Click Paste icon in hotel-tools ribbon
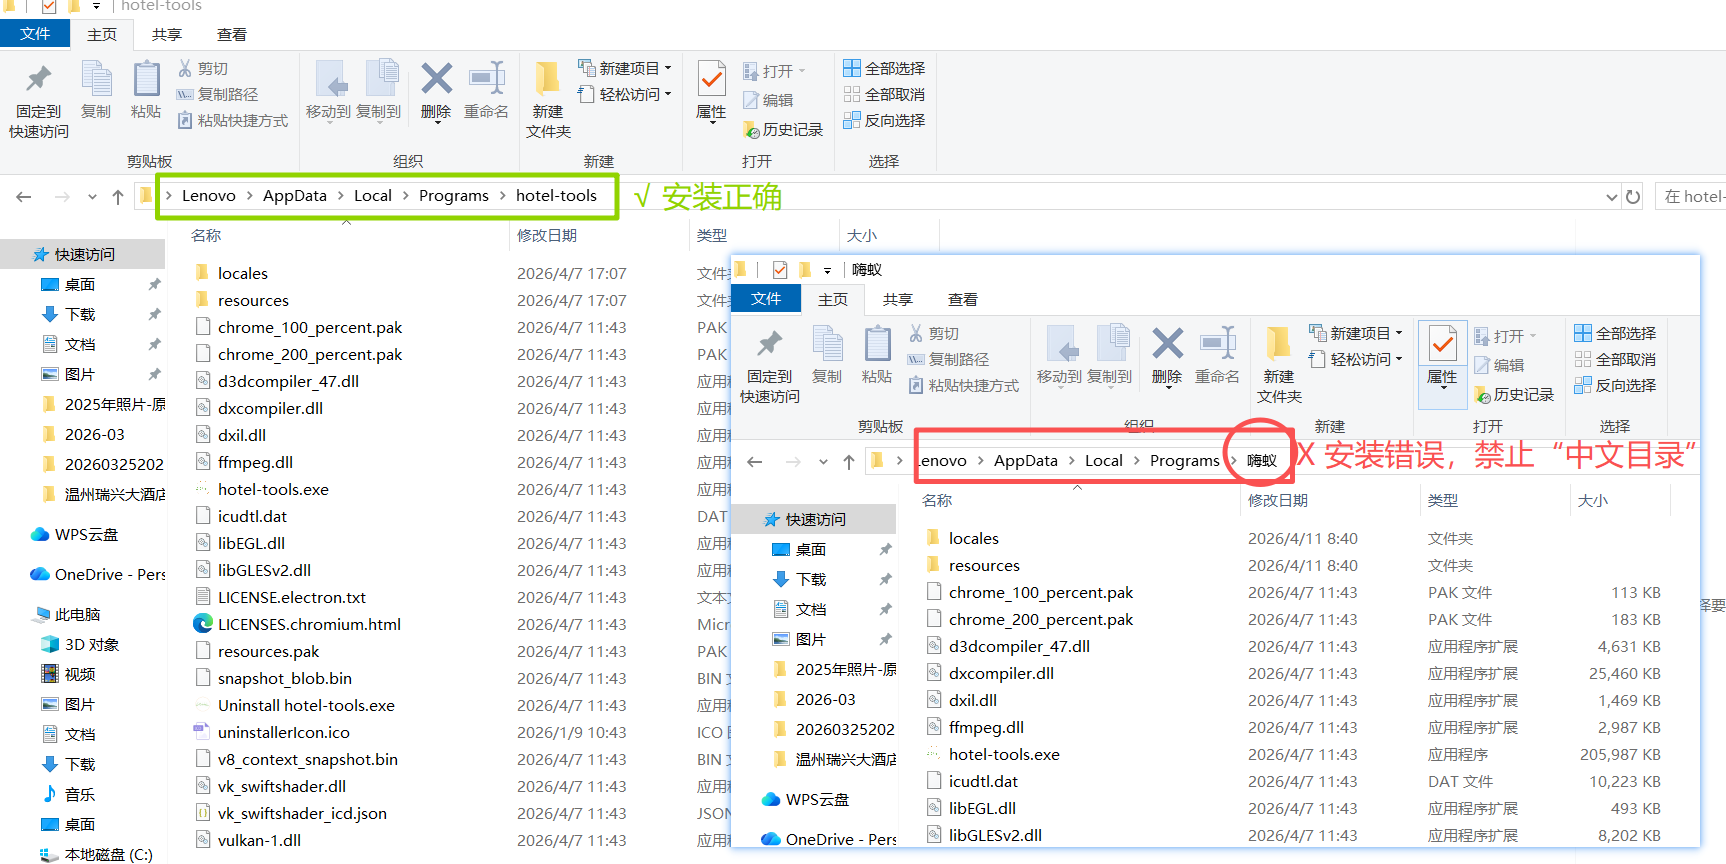The image size is (1726, 864). click(146, 91)
